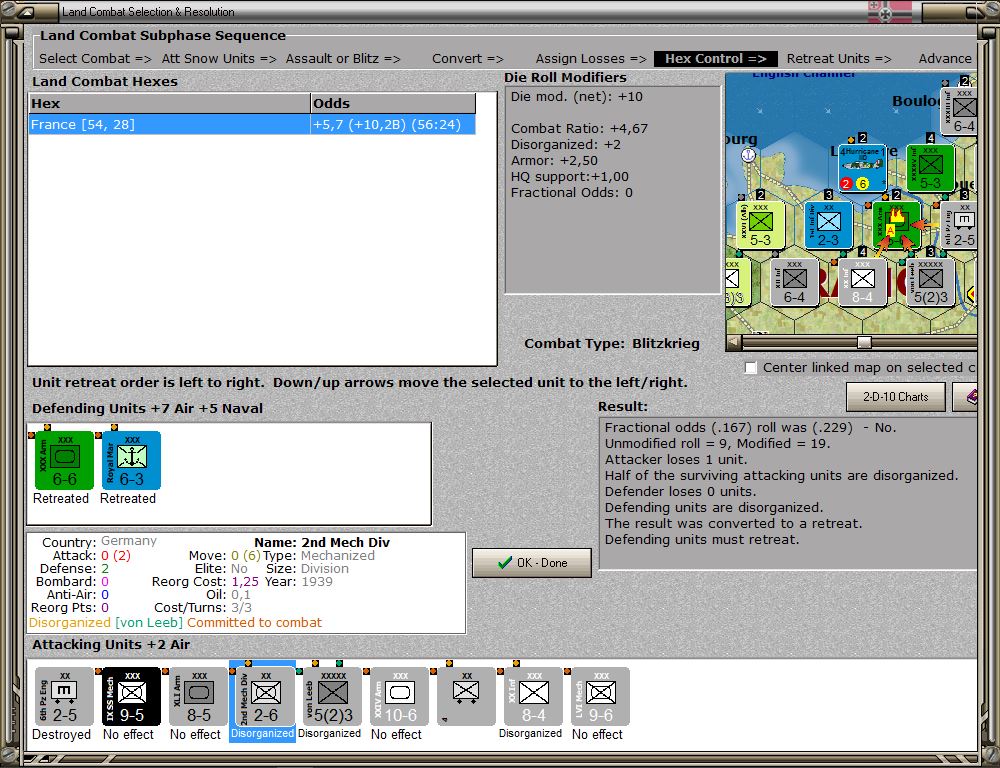Select the XXIV Arm 10-6 attacking unit
Screen dimensions: 1000x768
(399, 696)
